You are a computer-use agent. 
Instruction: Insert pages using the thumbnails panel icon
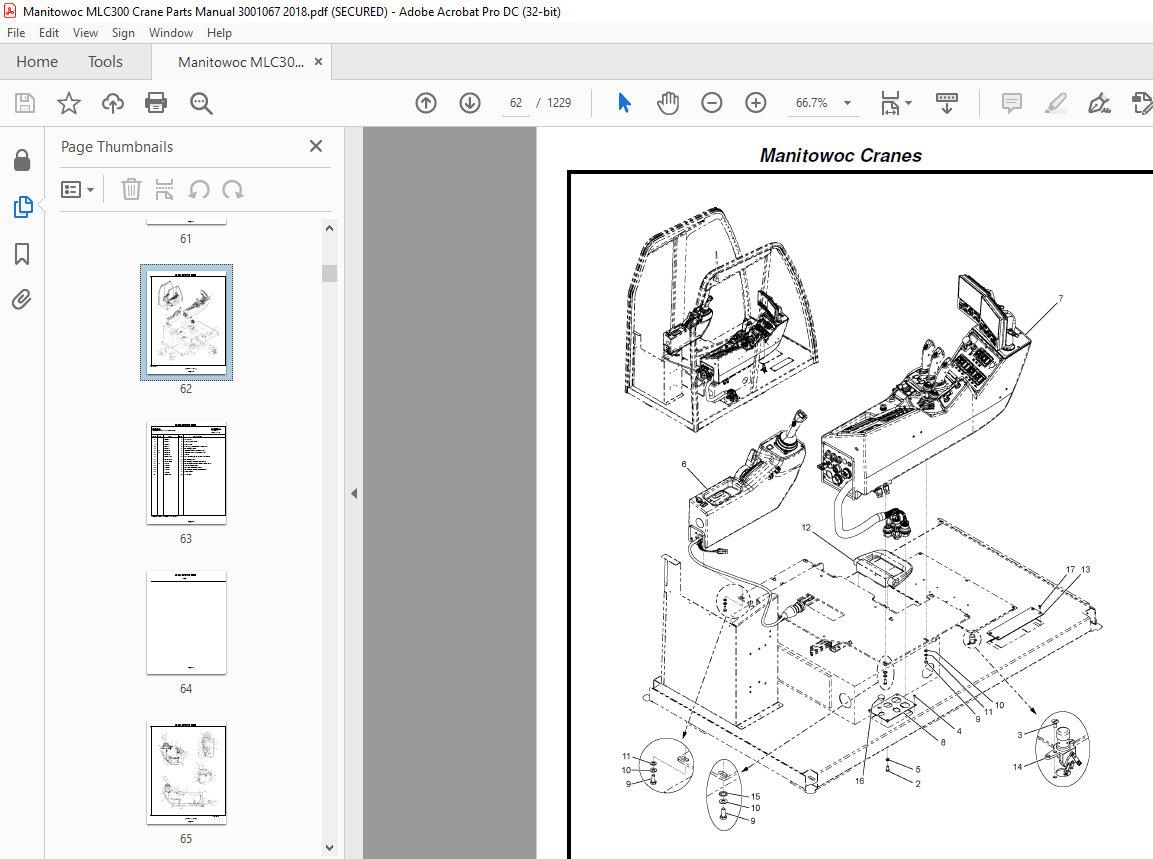[x=165, y=190]
